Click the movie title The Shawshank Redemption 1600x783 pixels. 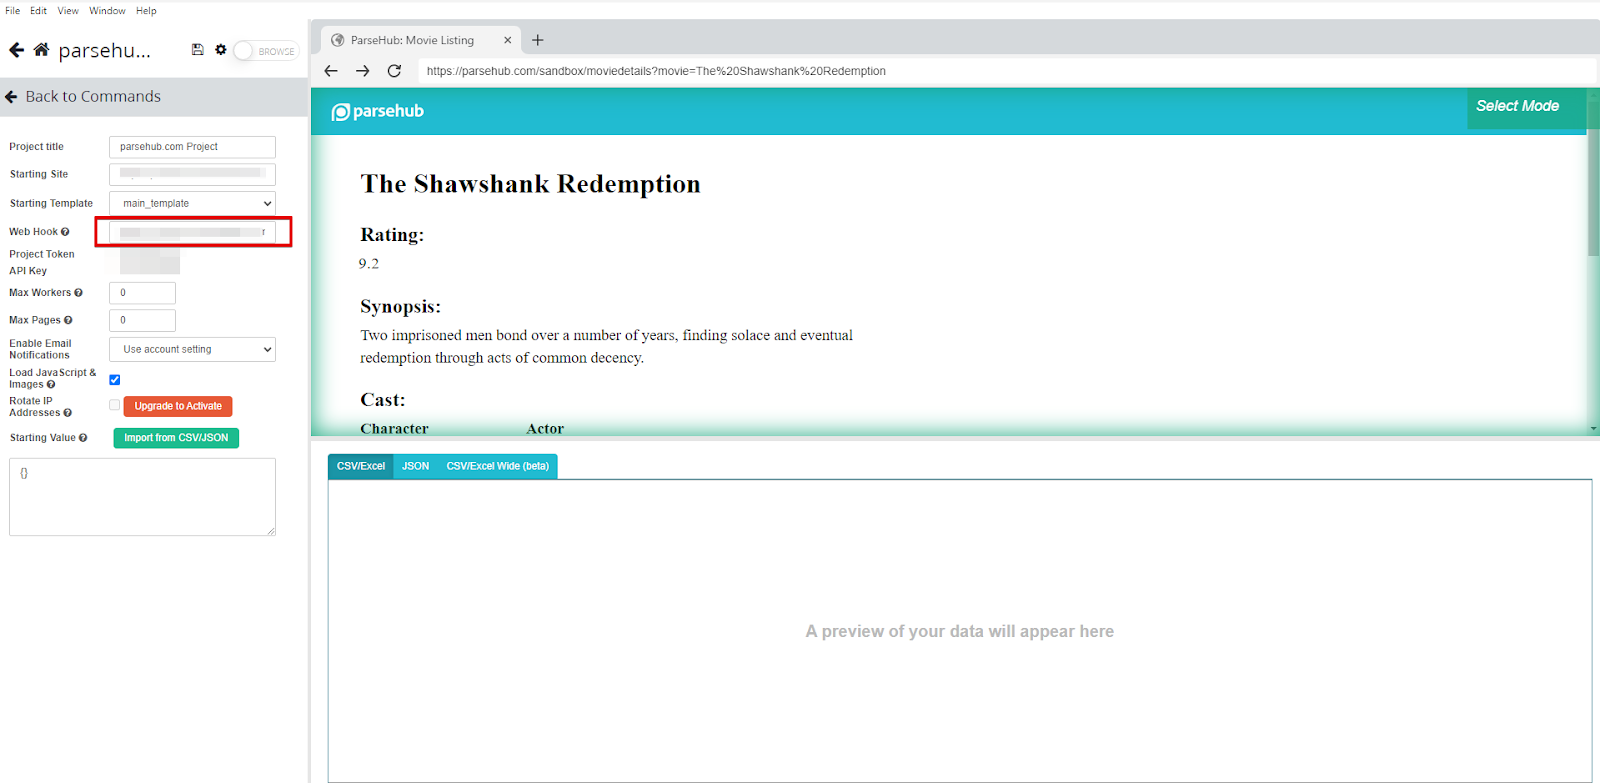(x=530, y=184)
